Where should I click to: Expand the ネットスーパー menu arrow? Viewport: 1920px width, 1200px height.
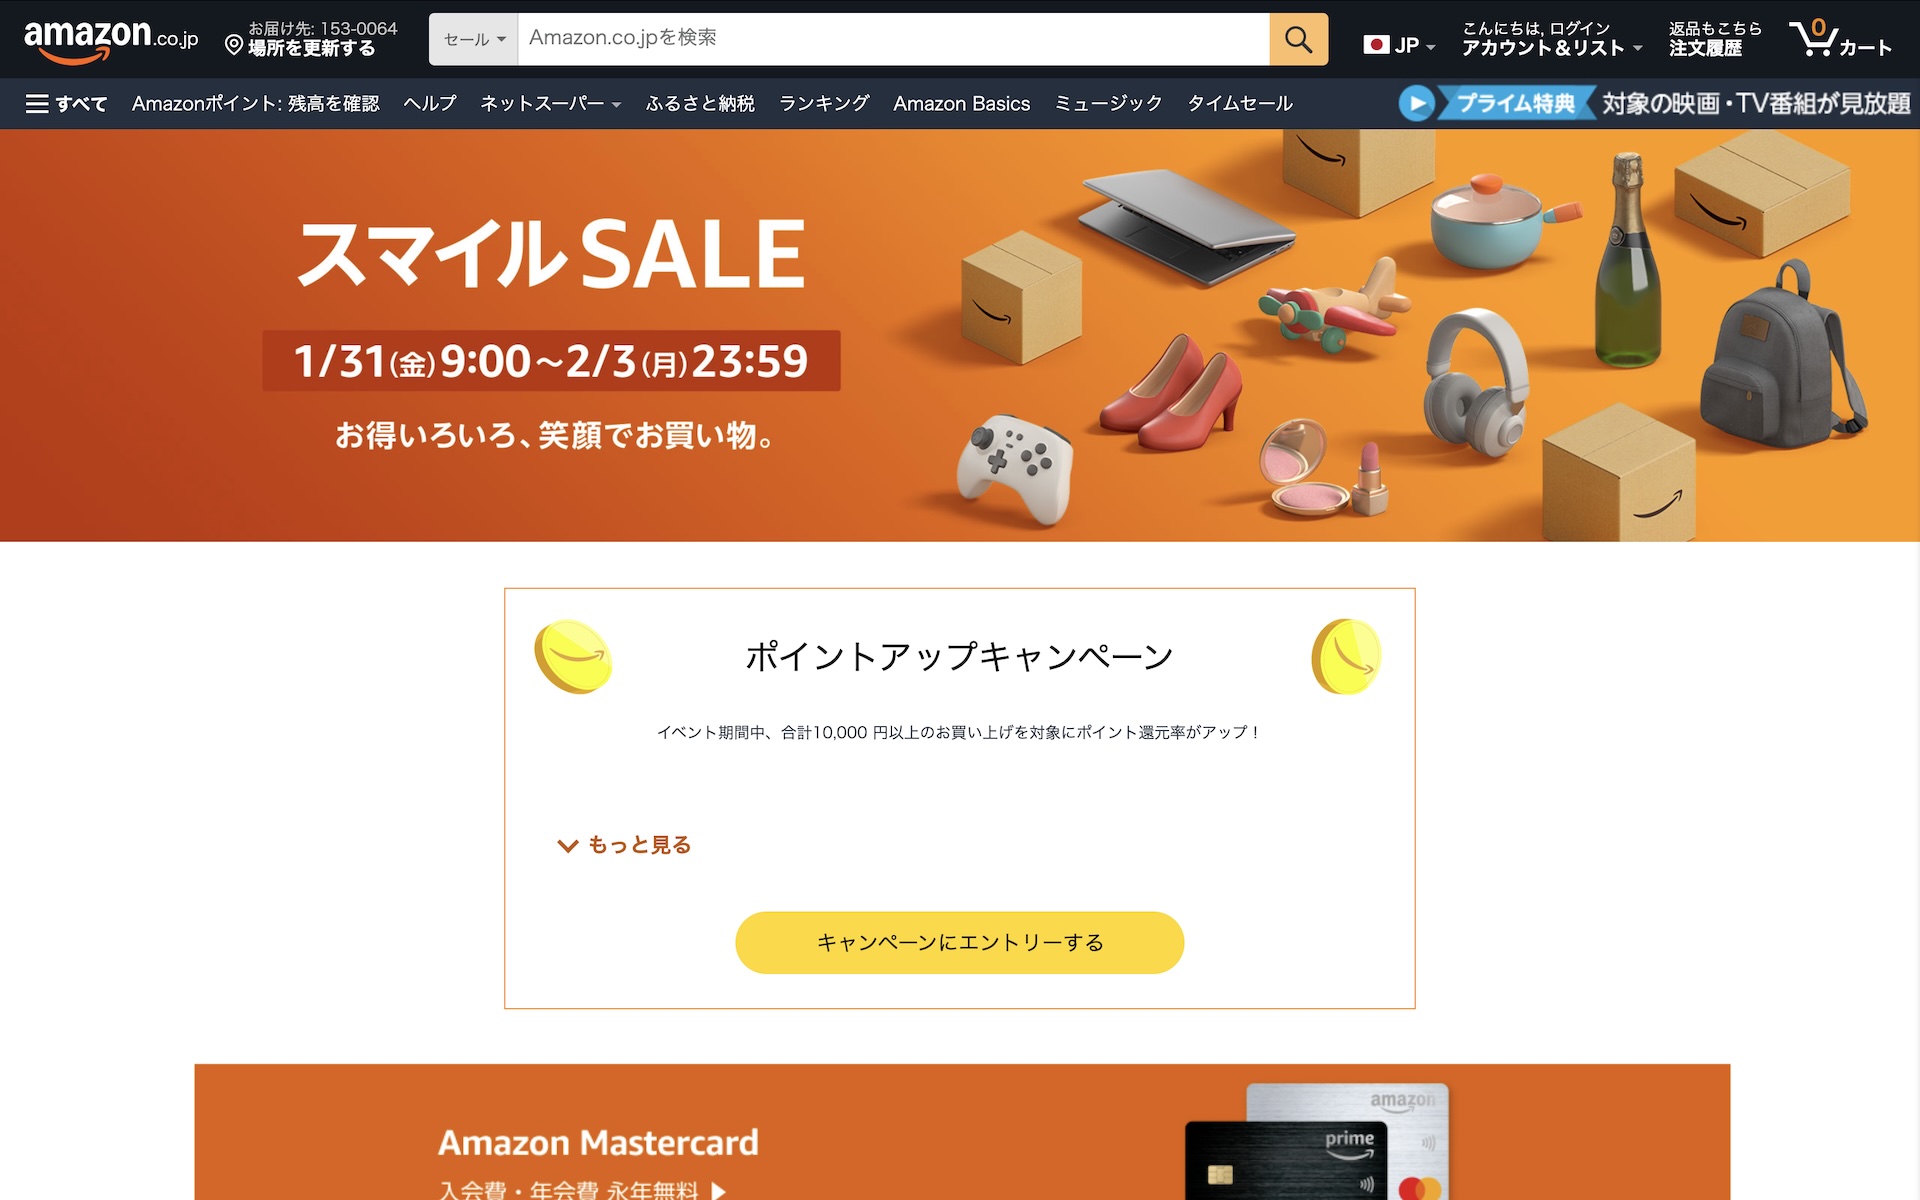click(617, 105)
